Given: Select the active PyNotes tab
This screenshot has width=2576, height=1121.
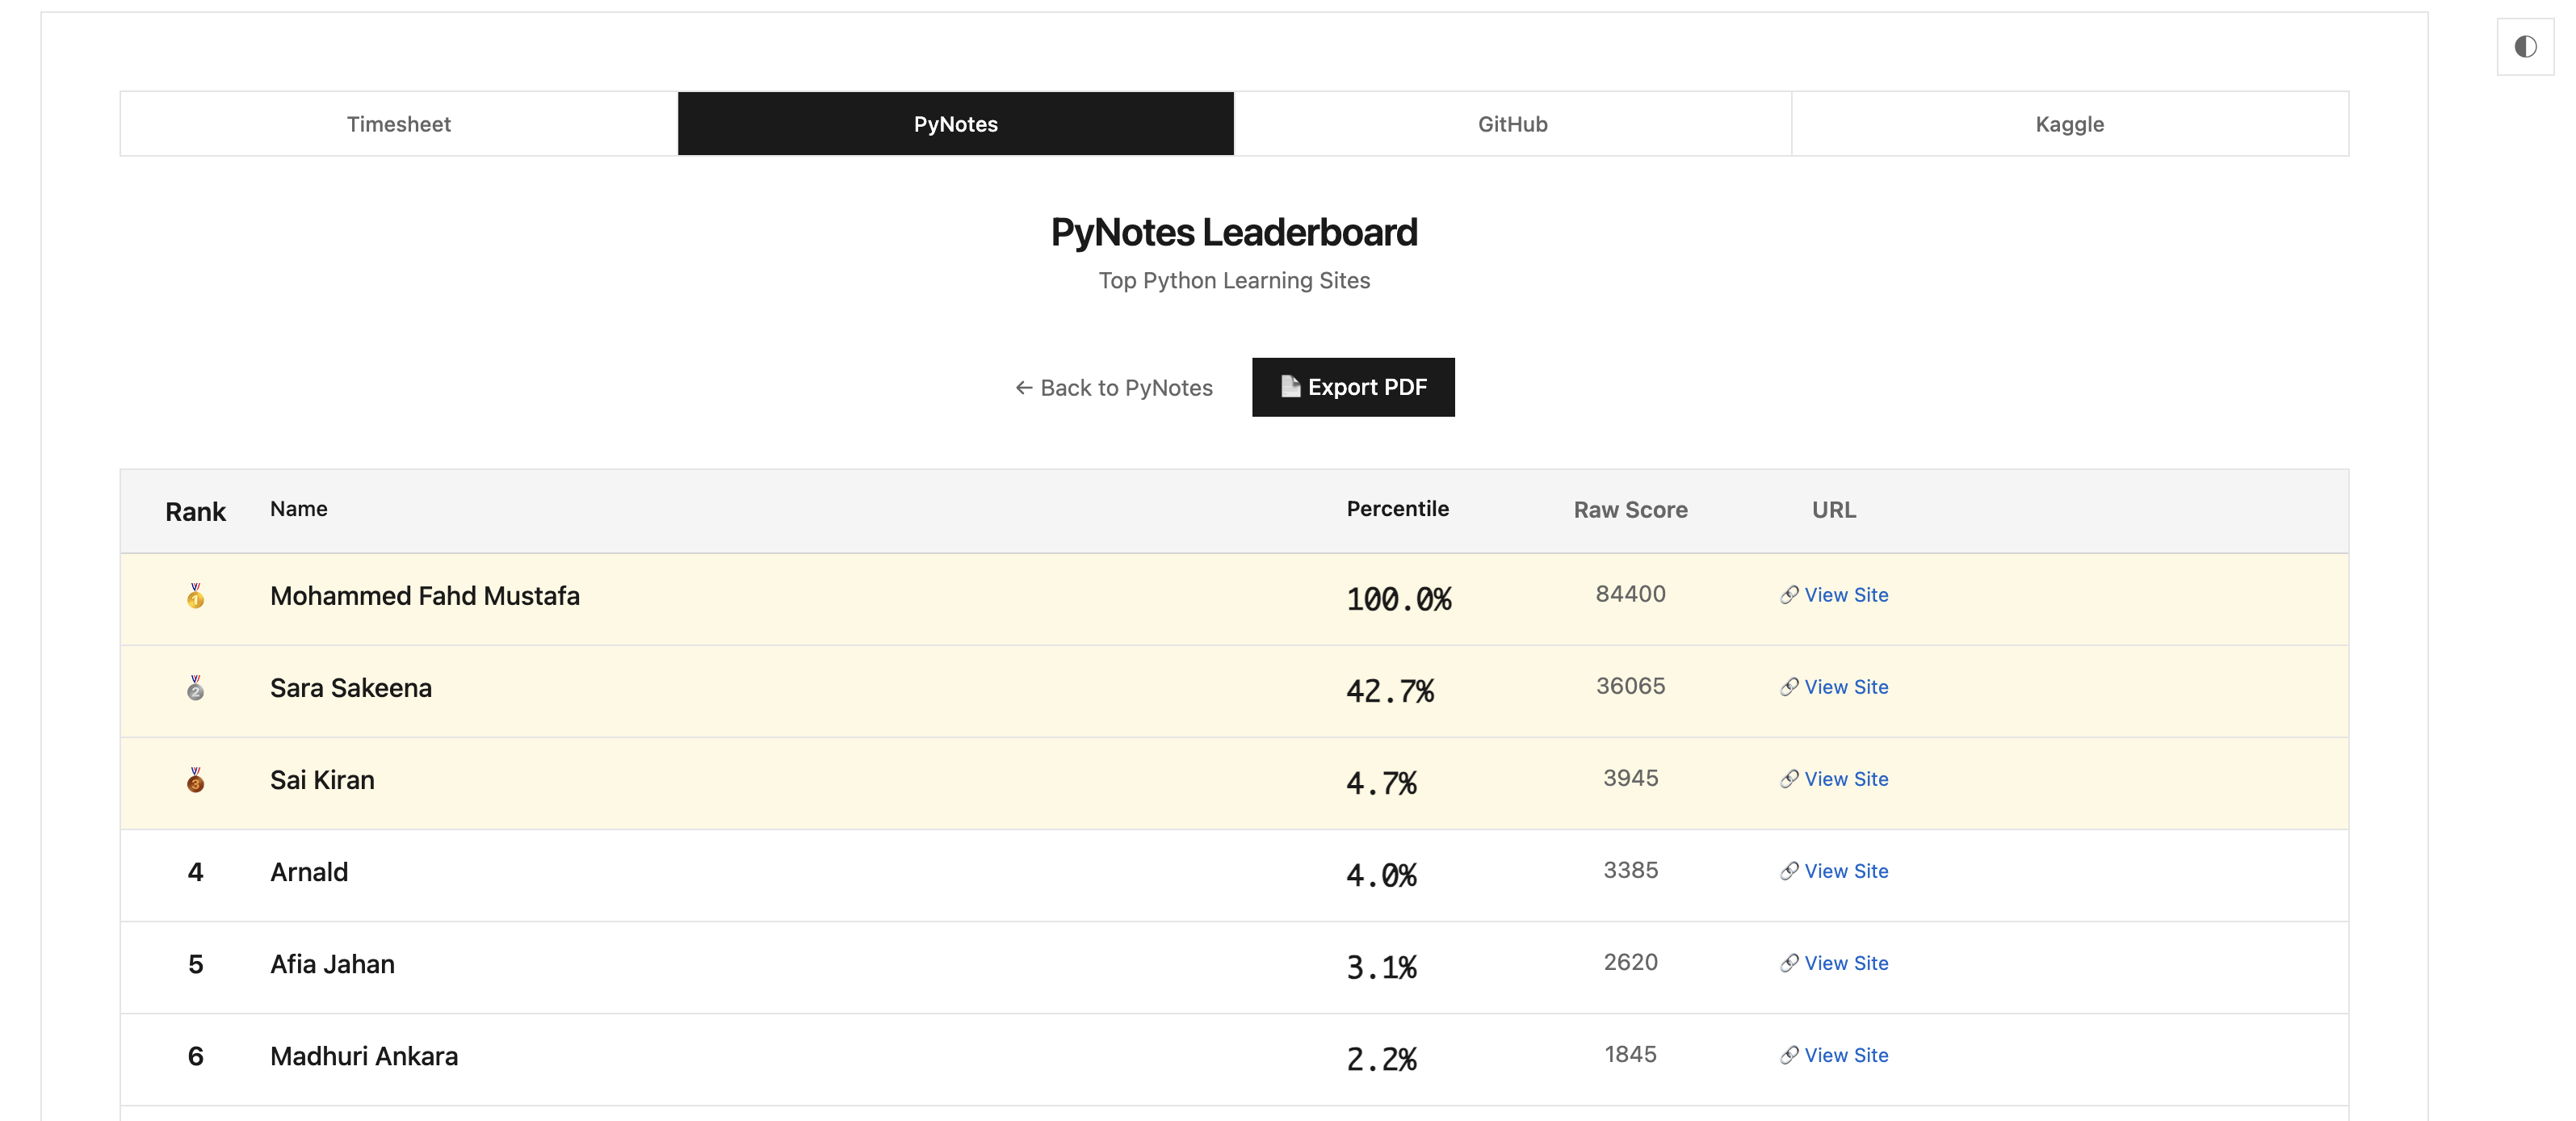Looking at the screenshot, I should 955,124.
